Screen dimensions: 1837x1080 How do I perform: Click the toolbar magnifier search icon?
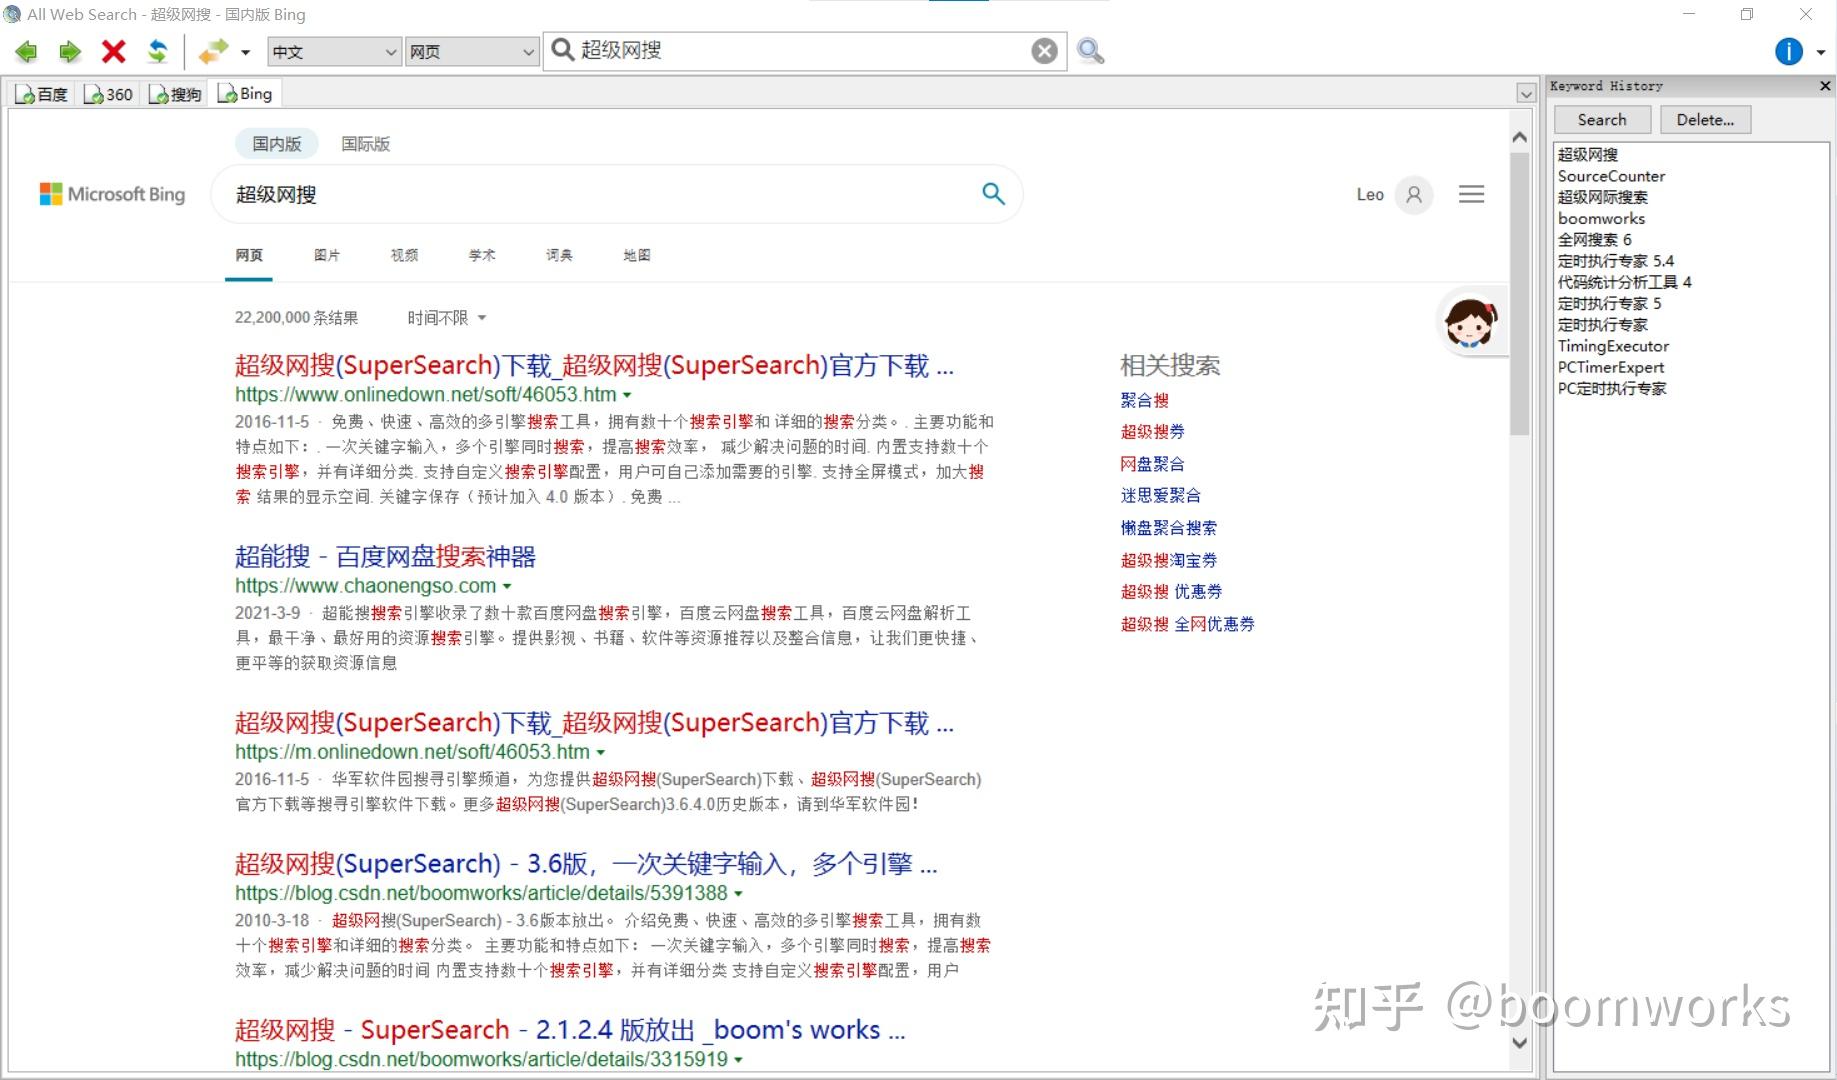click(1090, 50)
